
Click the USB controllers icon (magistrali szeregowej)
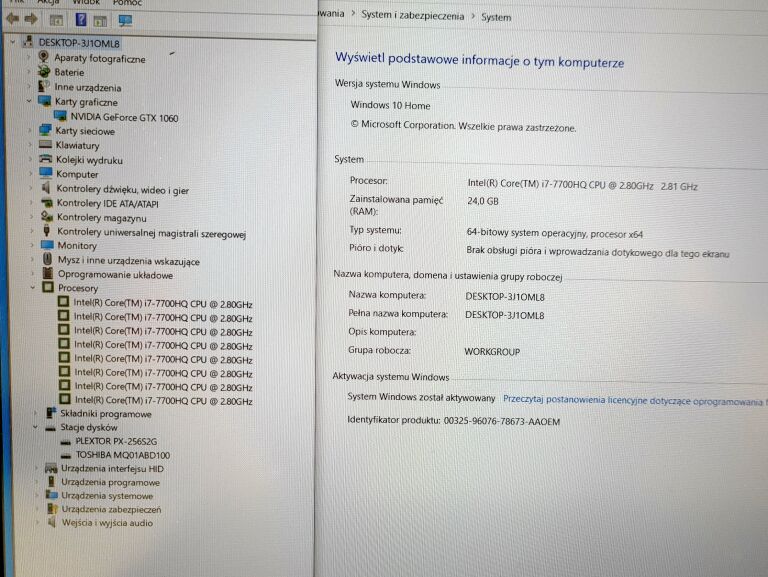tap(47, 231)
